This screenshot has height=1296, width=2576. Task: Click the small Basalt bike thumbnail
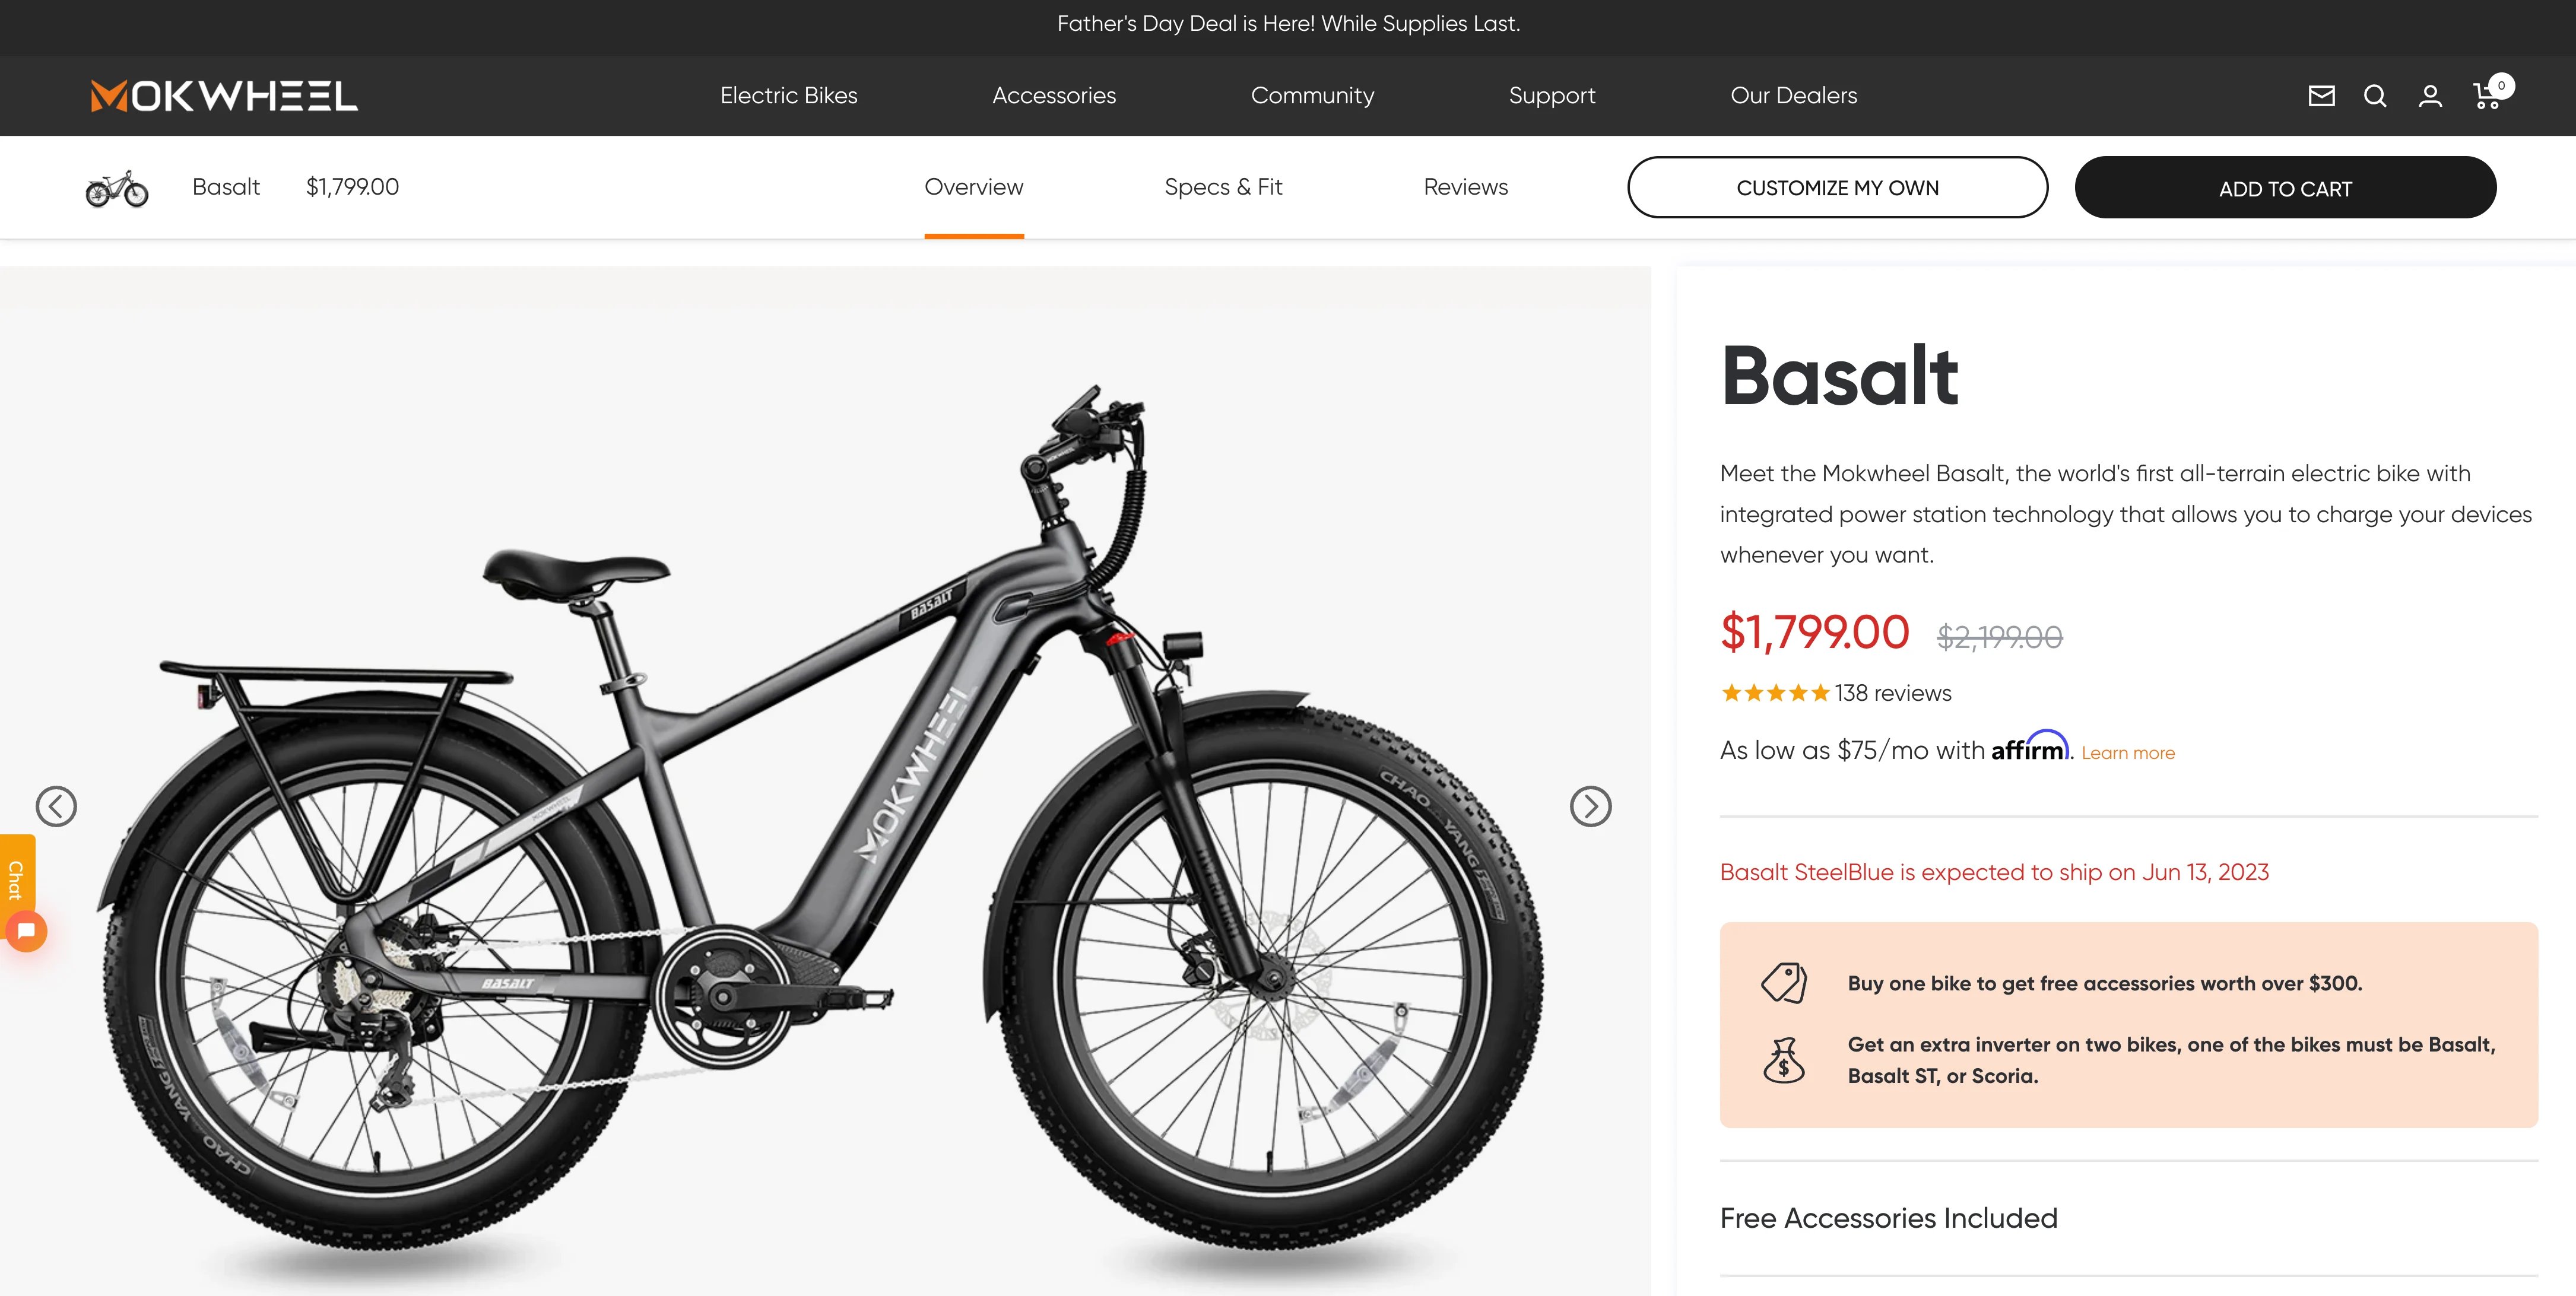[117, 188]
